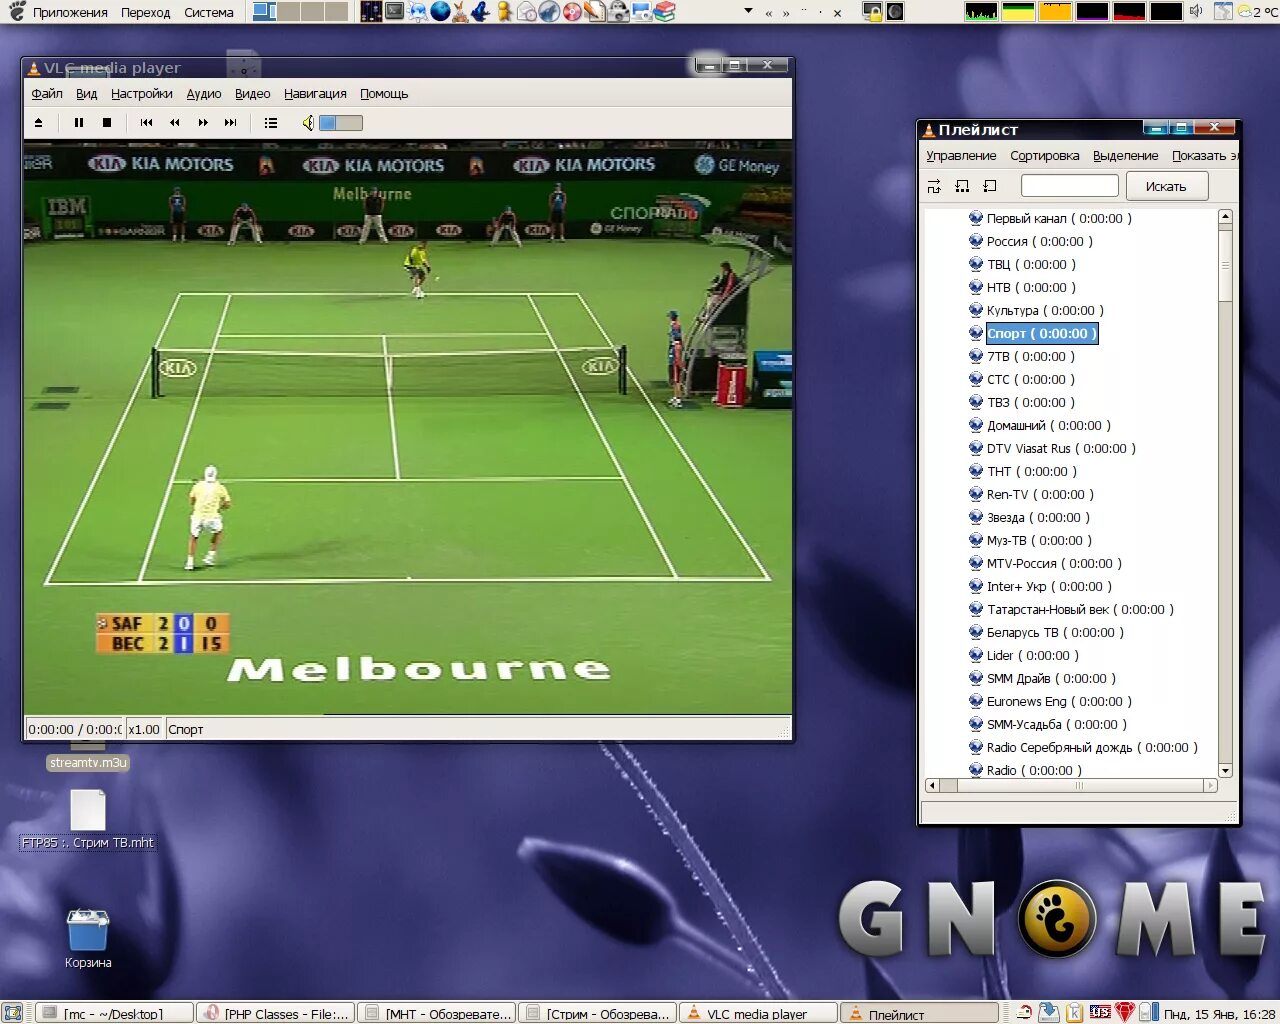
Task: Click the eject icon in VLC controls
Action: [39, 122]
